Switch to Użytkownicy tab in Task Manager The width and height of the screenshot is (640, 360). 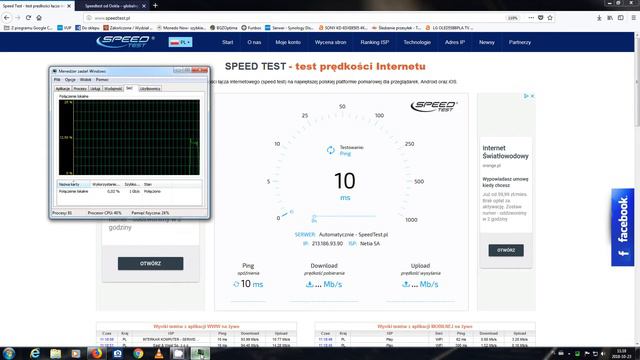click(150, 89)
